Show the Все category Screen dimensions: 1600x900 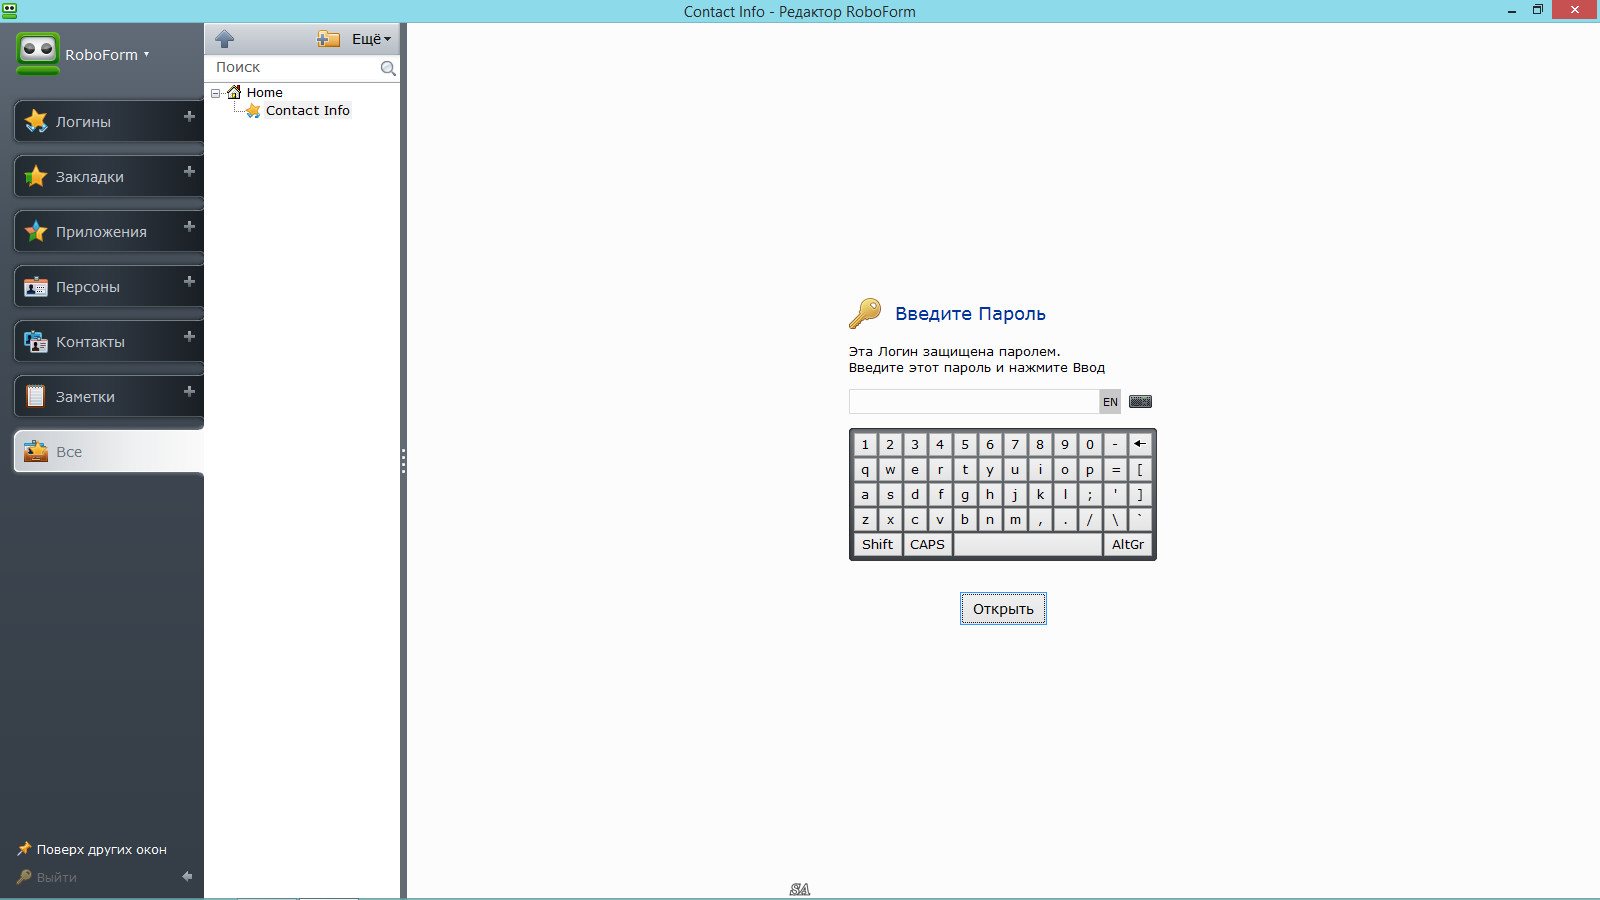(108, 451)
